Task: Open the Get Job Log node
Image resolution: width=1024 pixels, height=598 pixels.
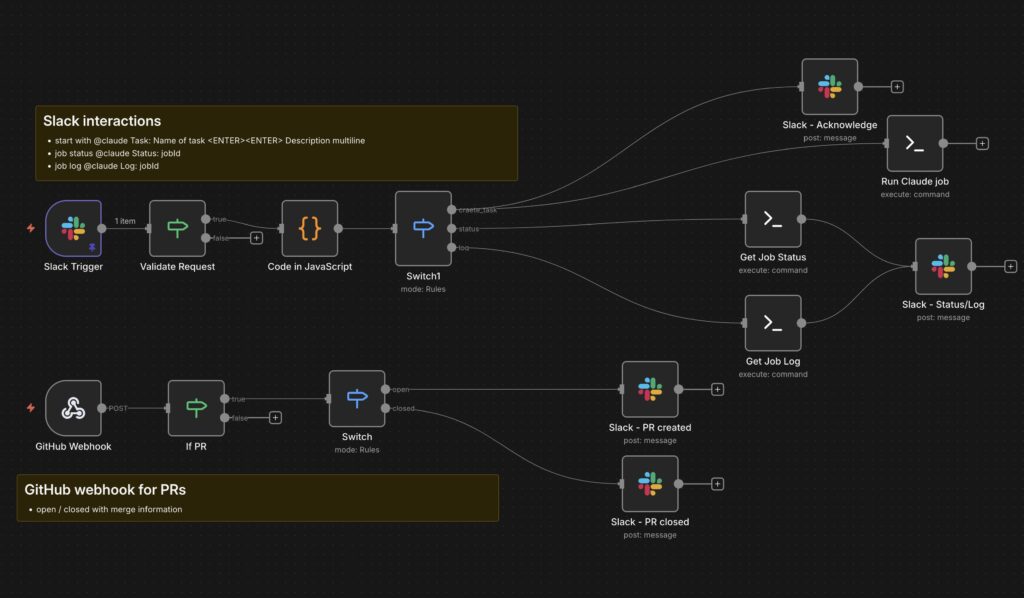Action: 772,322
